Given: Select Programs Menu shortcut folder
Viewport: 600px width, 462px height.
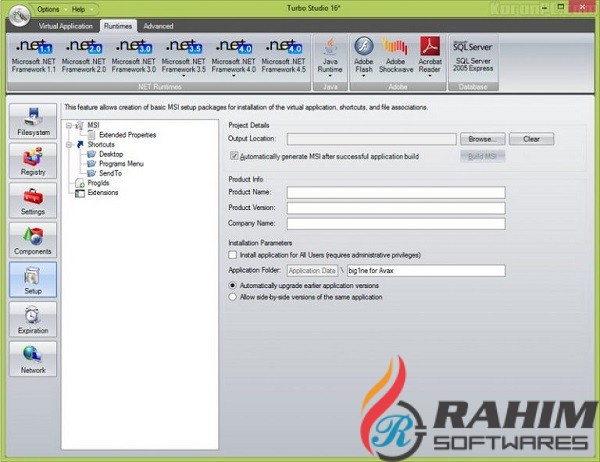Looking at the screenshot, I should (121, 163).
